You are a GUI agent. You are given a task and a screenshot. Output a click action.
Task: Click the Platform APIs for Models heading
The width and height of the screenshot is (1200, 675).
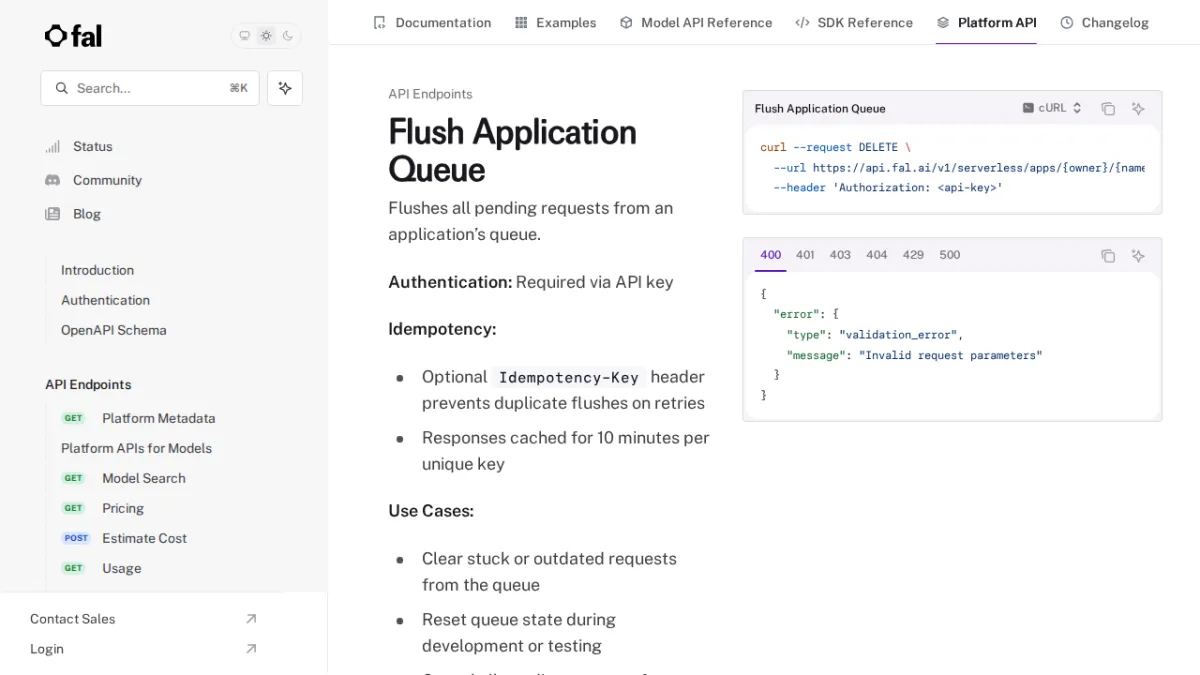136,448
